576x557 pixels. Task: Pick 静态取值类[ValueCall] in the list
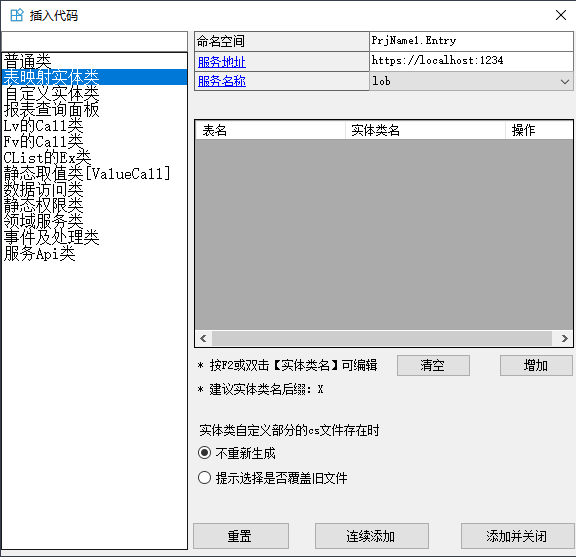[87, 173]
